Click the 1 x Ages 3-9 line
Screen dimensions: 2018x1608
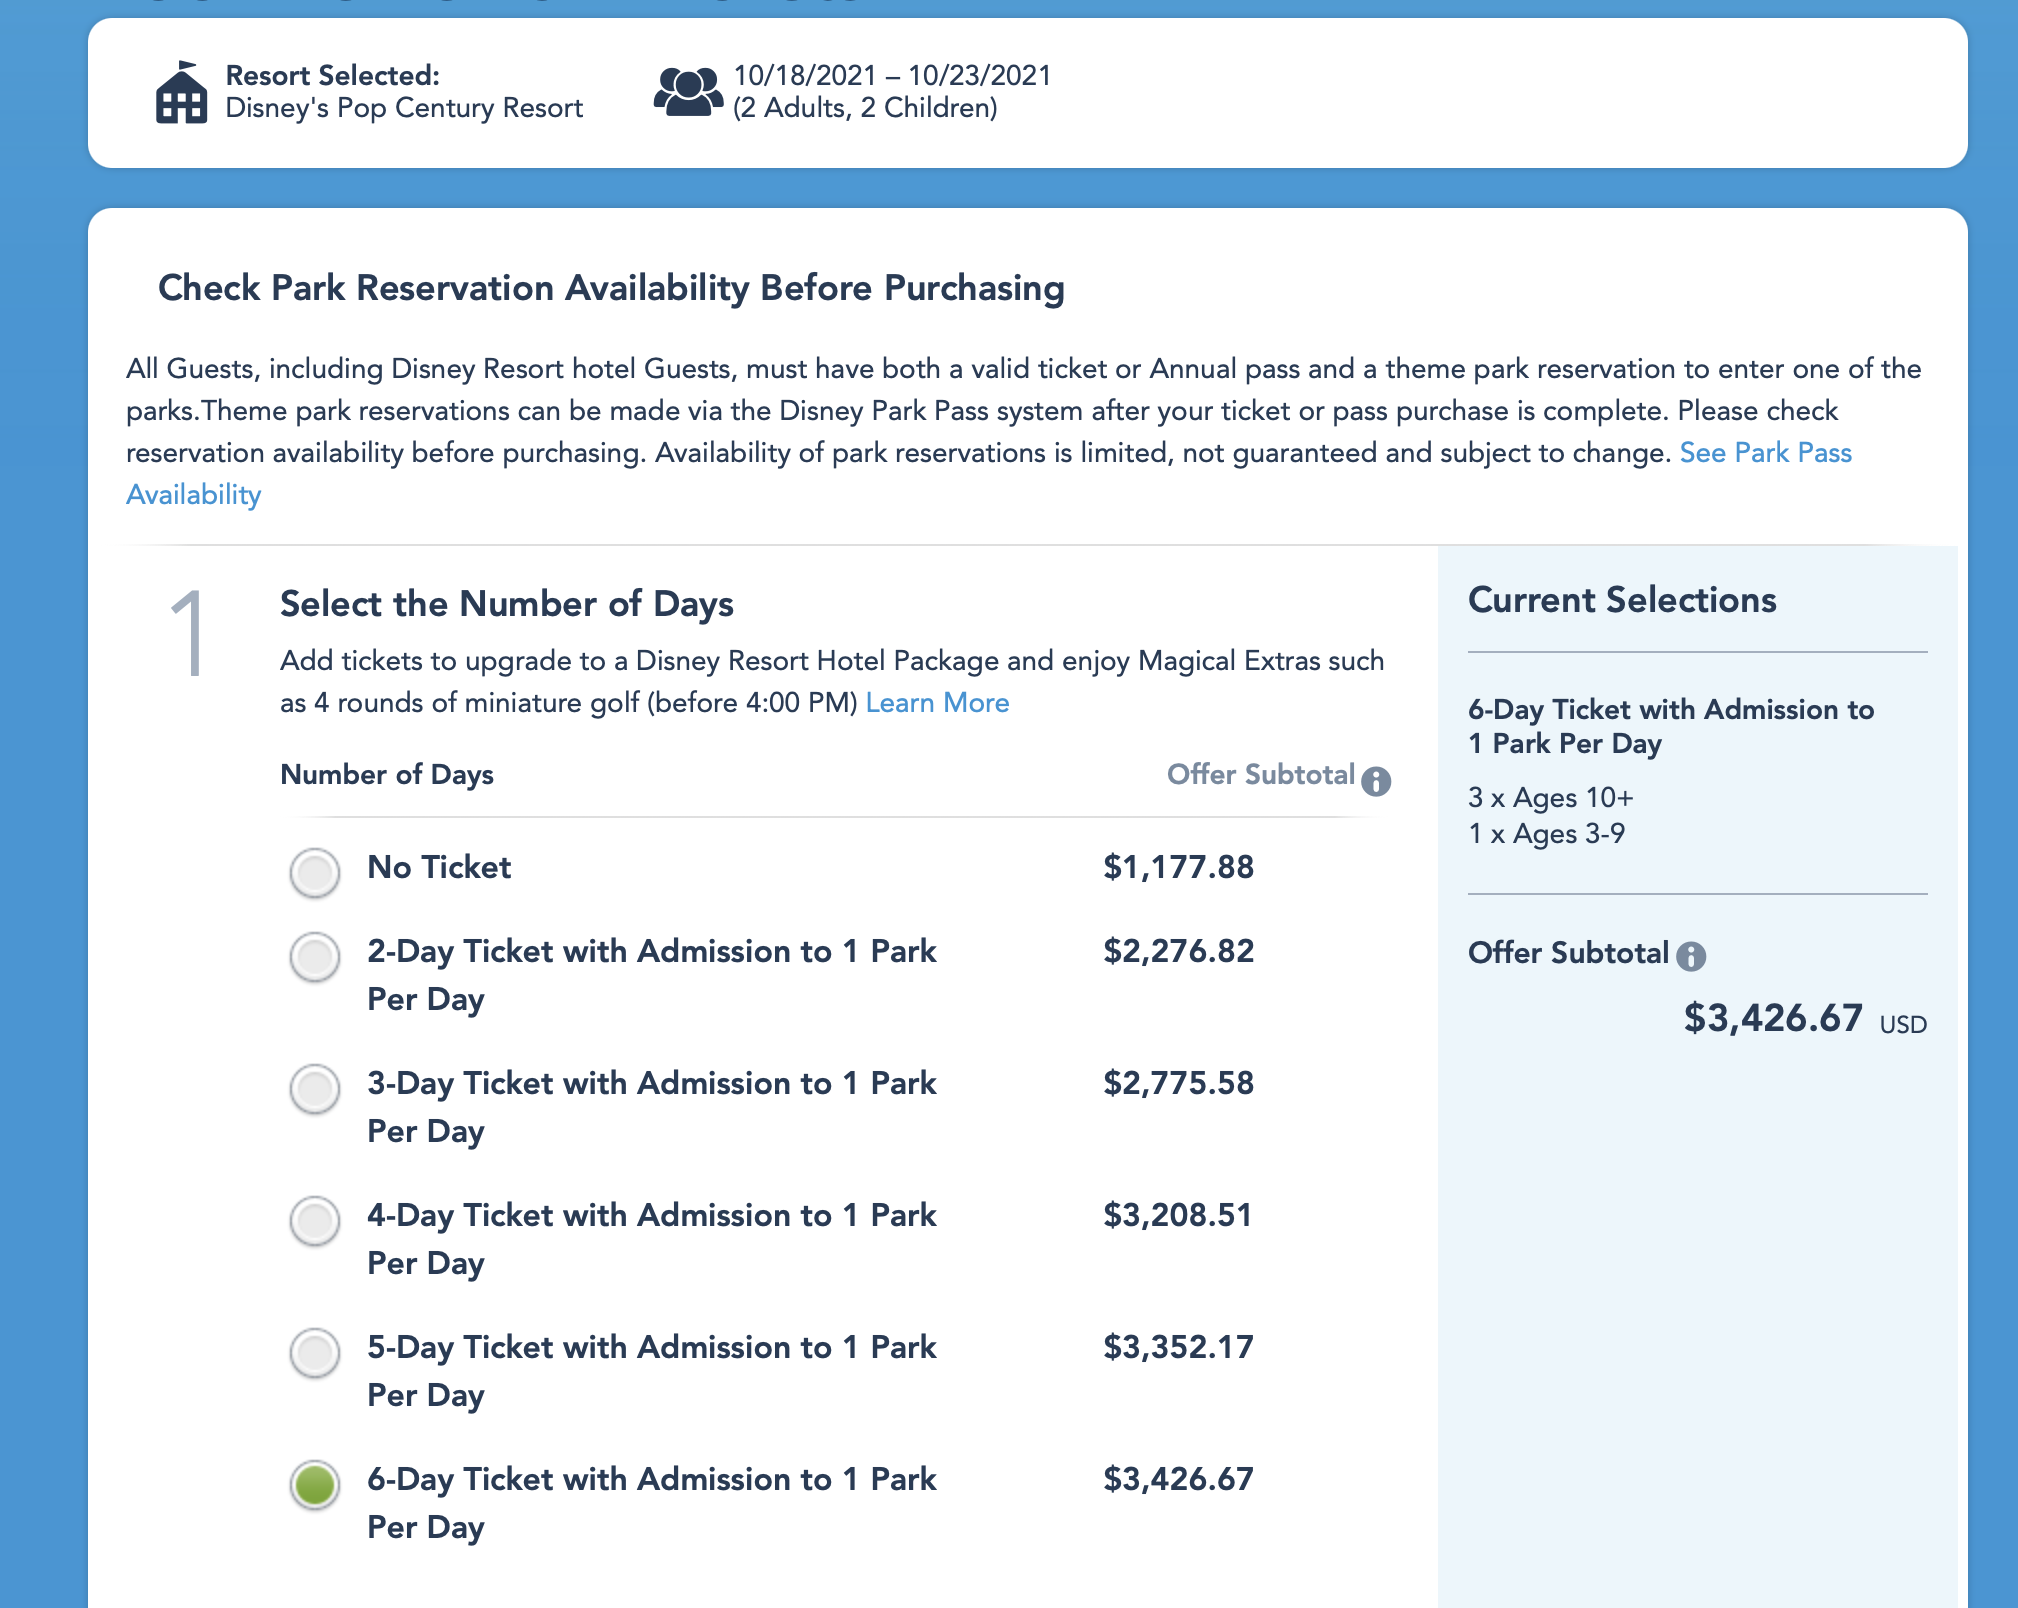pyautogui.click(x=1546, y=834)
